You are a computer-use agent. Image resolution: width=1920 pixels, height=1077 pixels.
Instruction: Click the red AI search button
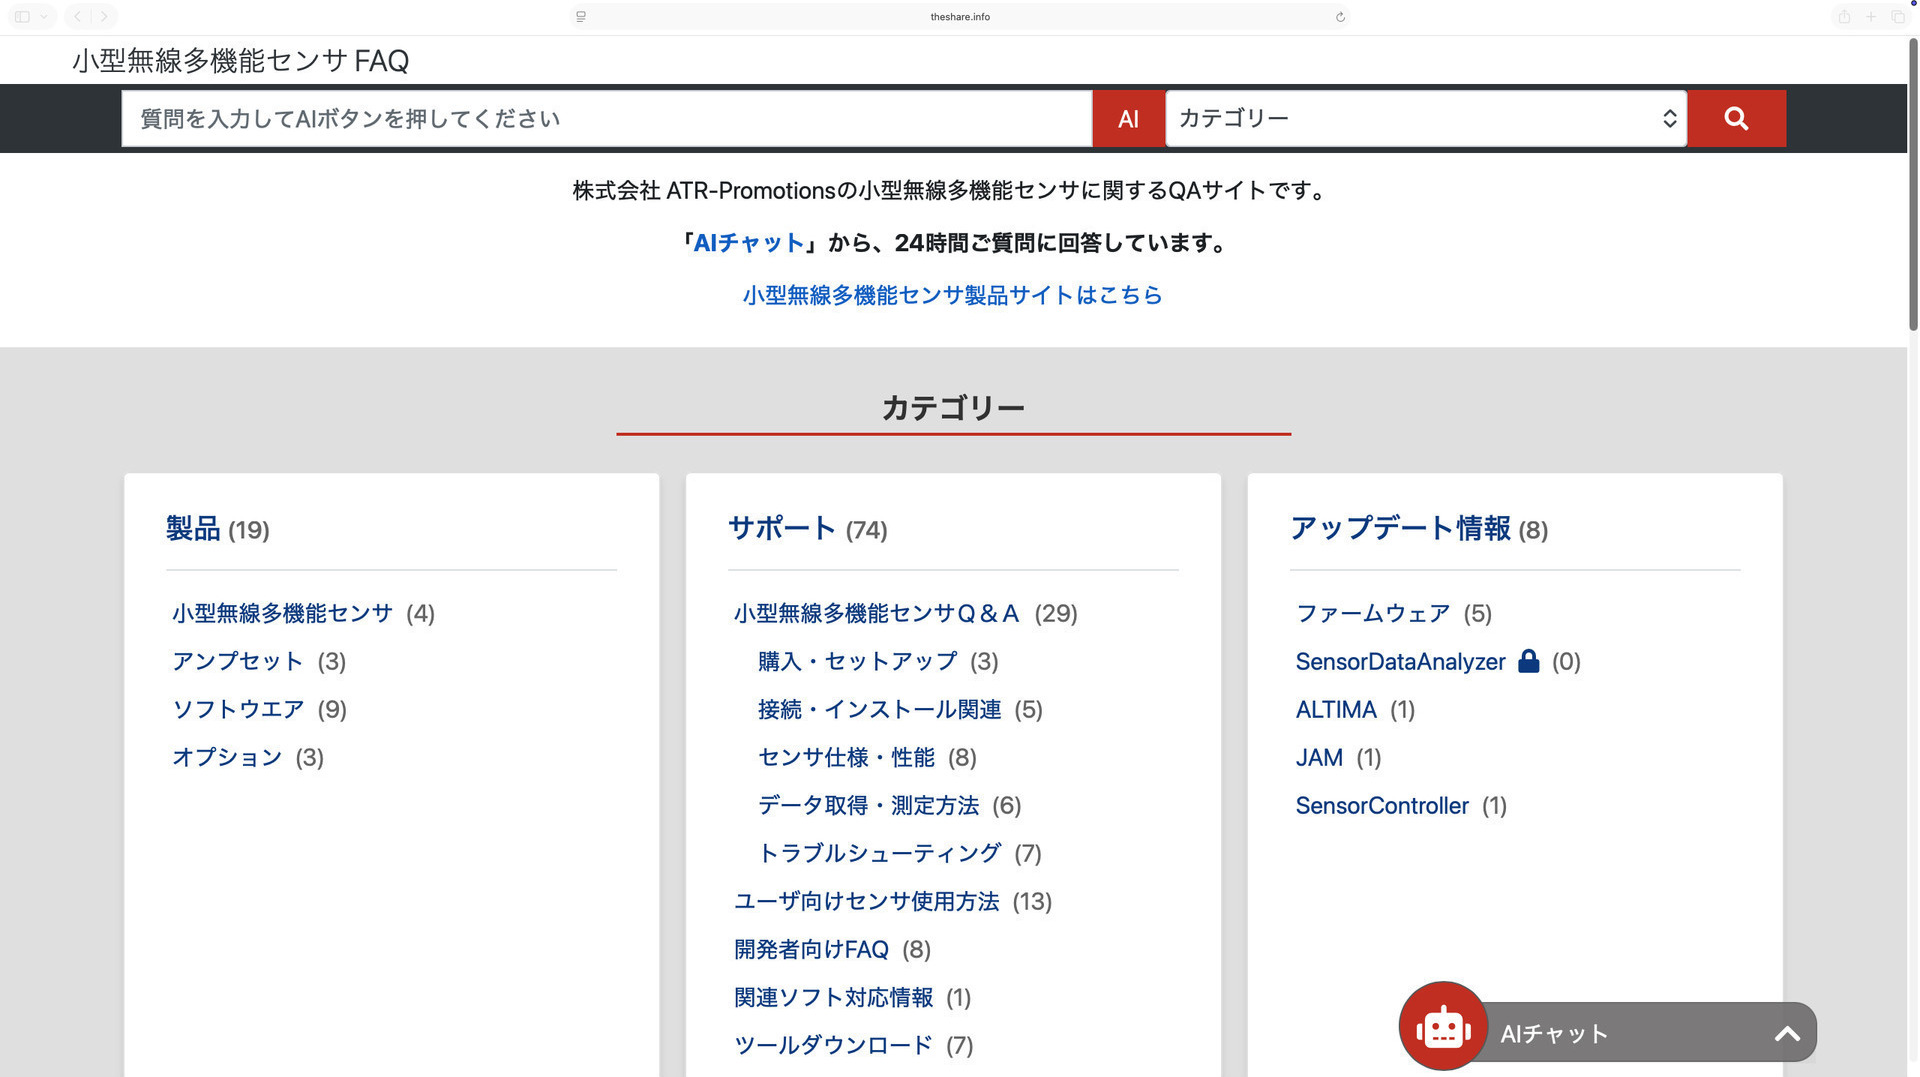click(x=1128, y=118)
